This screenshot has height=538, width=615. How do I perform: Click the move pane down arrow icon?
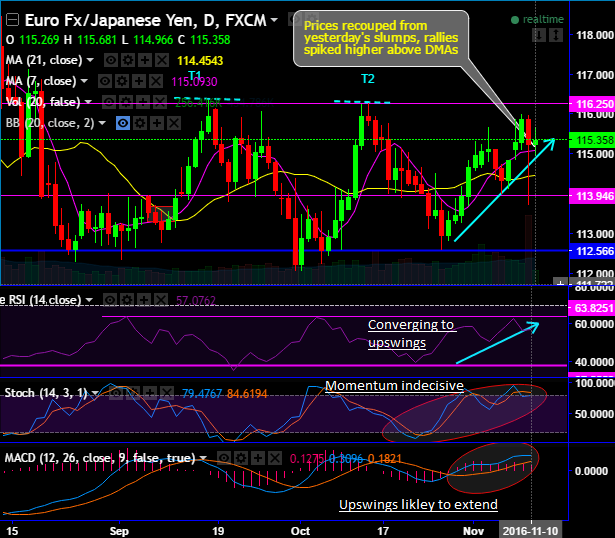tap(539, 35)
